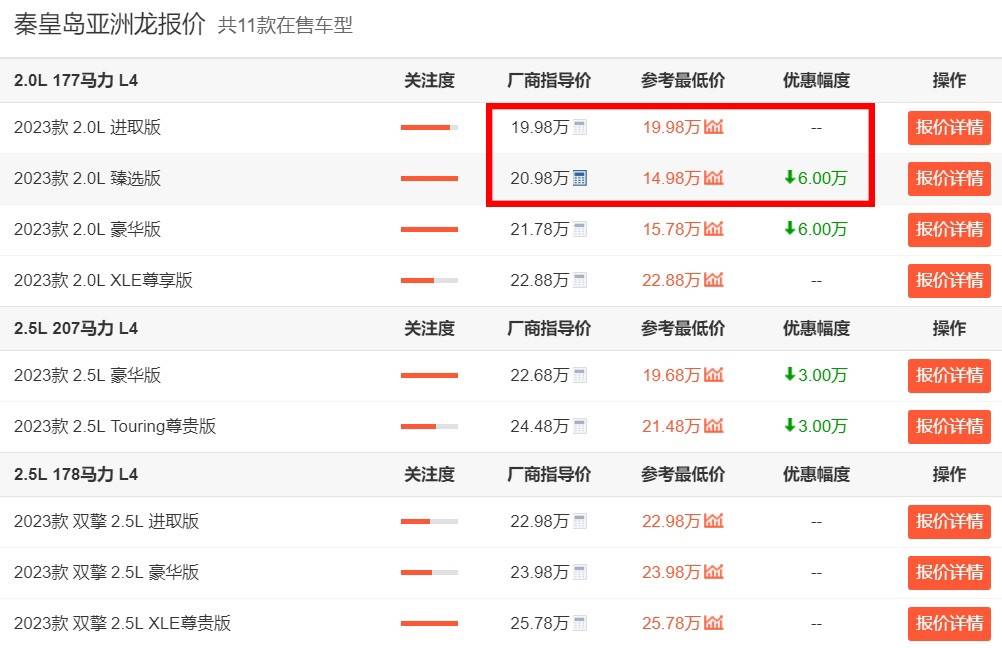
Task: View price trend chart for 双擎 2.5L XLE尊贵版
Action: pyautogui.click(x=714, y=622)
